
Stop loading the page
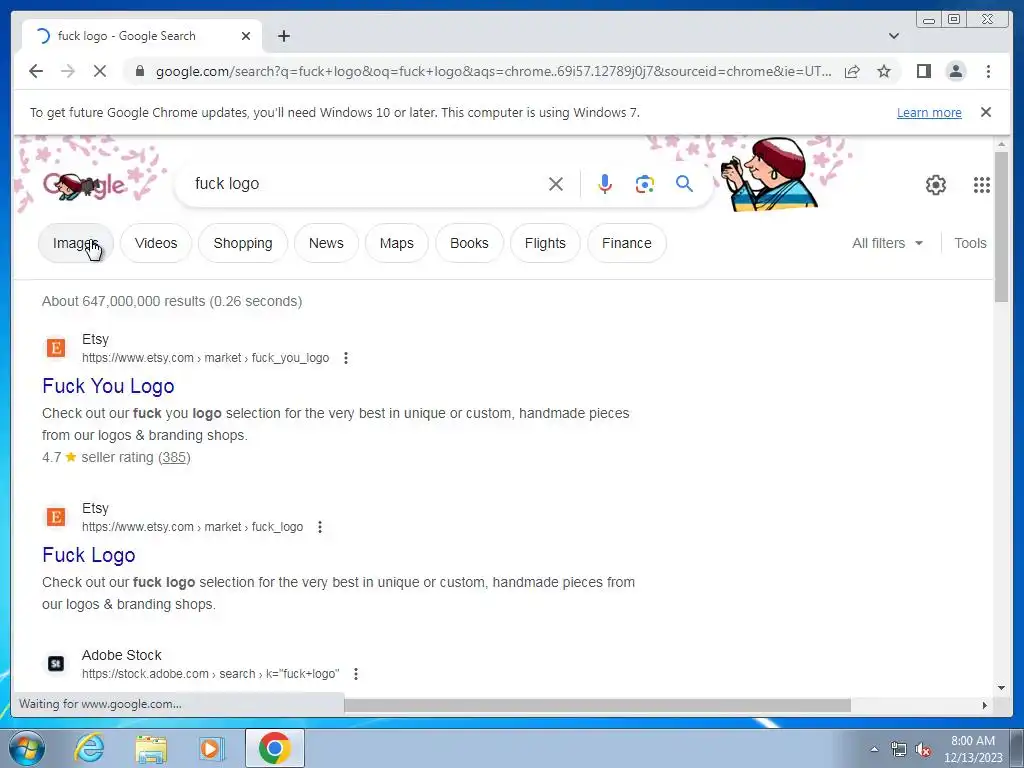pyautogui.click(x=100, y=71)
